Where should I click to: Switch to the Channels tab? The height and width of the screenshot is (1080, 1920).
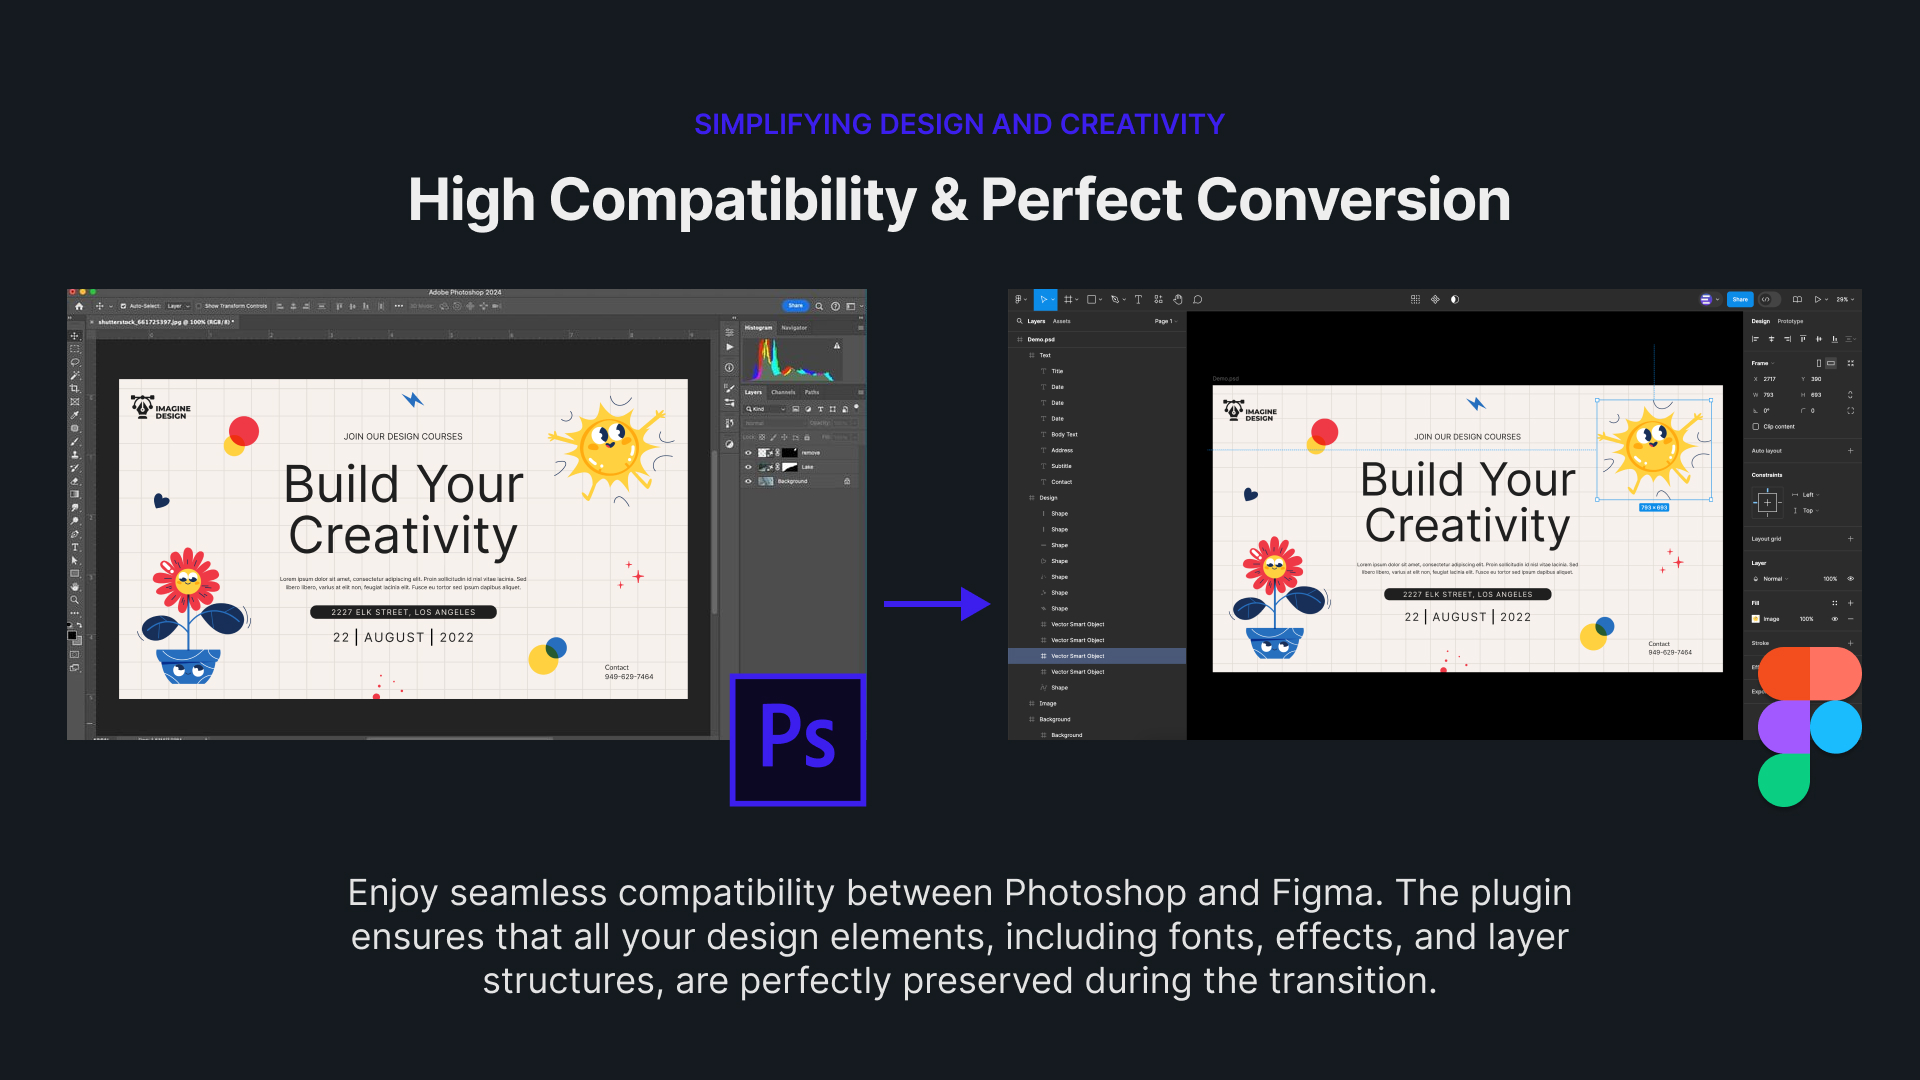783,392
